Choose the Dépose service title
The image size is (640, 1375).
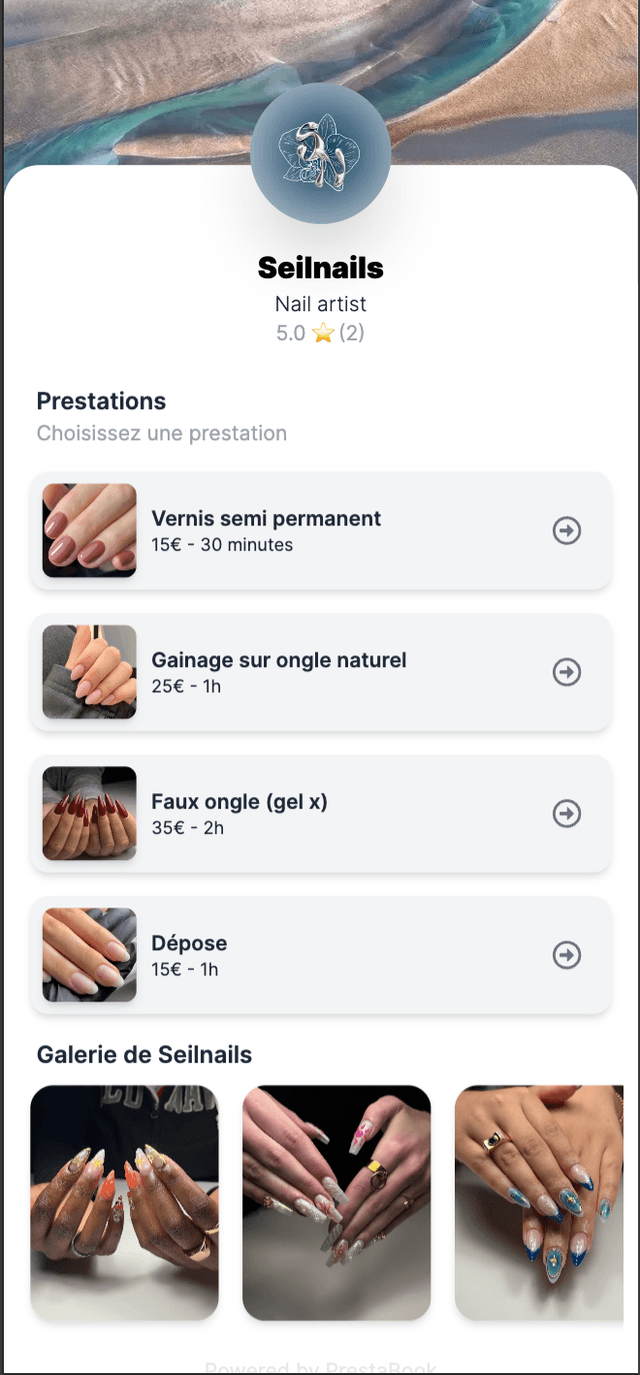click(189, 944)
